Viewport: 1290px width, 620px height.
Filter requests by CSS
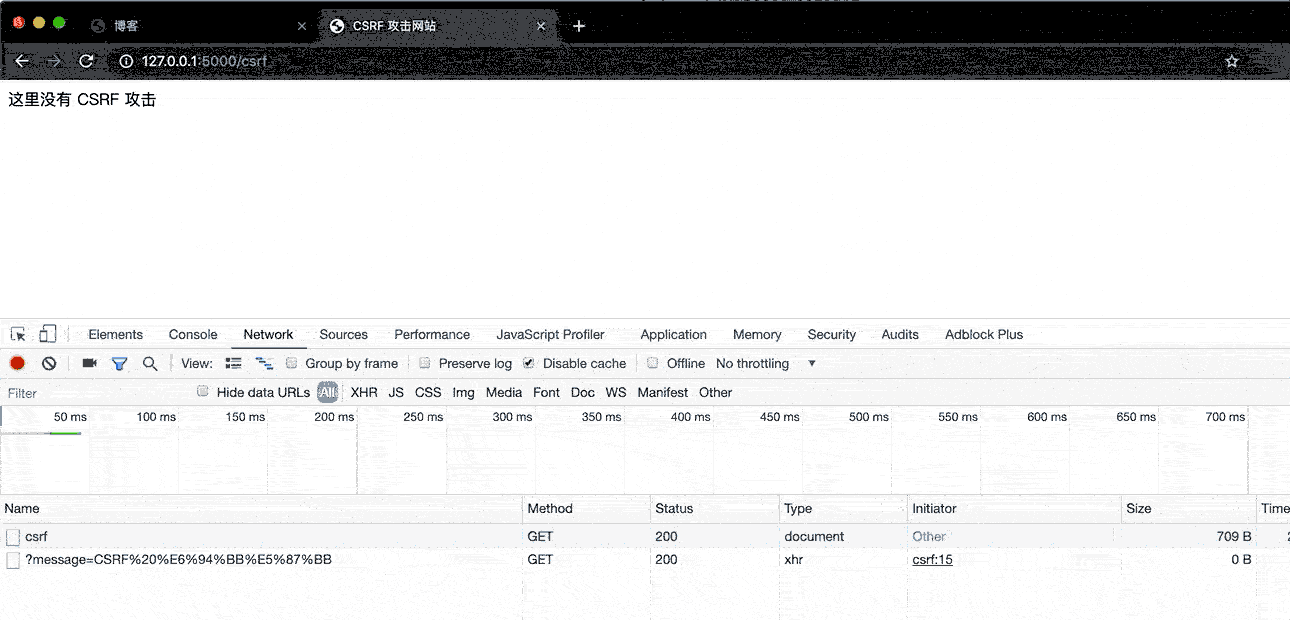[x=428, y=392]
